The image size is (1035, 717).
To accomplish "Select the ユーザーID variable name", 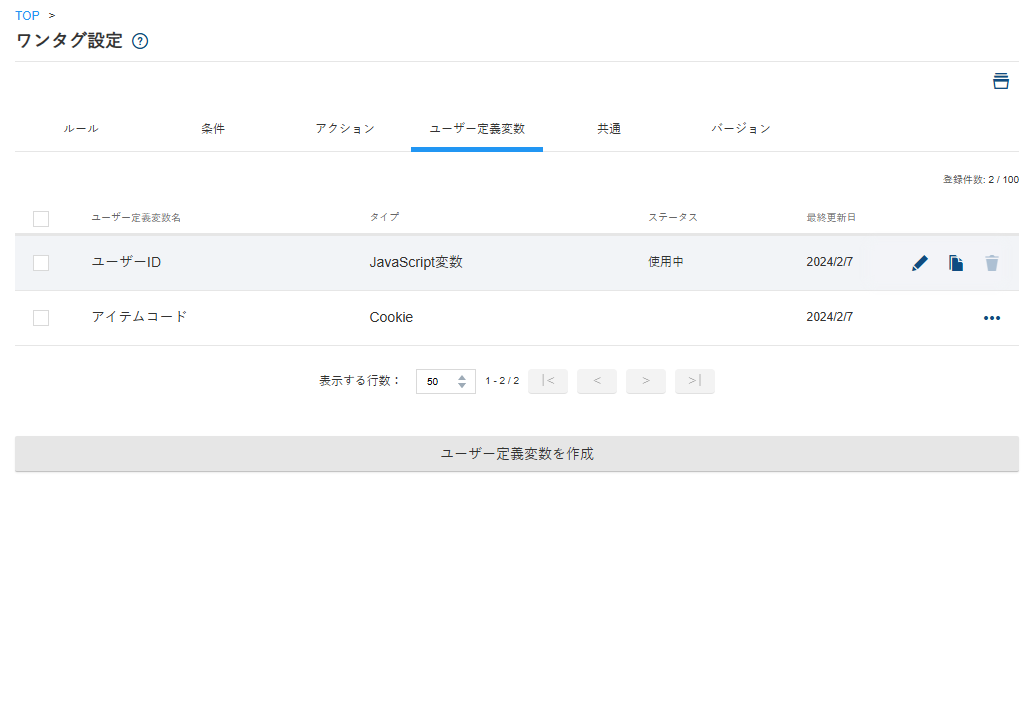I will click(x=126, y=262).
